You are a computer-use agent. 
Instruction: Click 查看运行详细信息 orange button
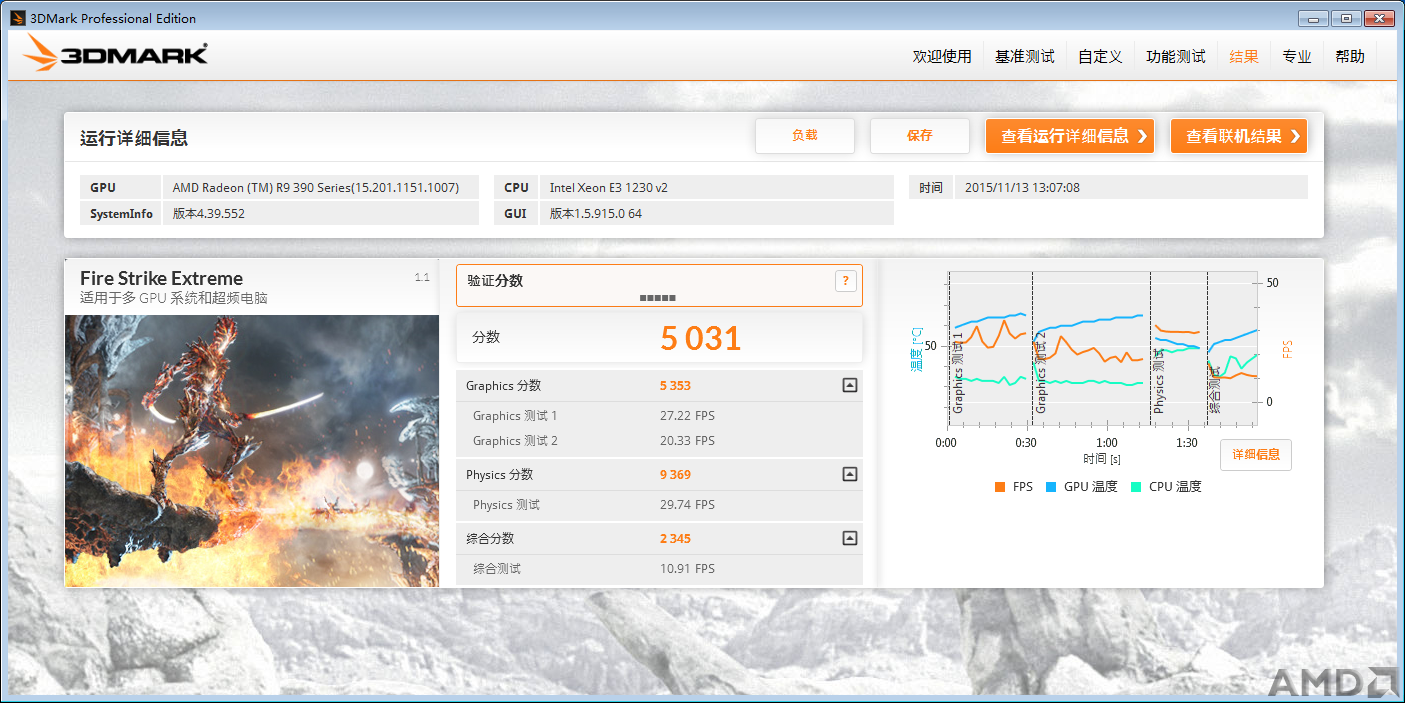[x=1070, y=136]
